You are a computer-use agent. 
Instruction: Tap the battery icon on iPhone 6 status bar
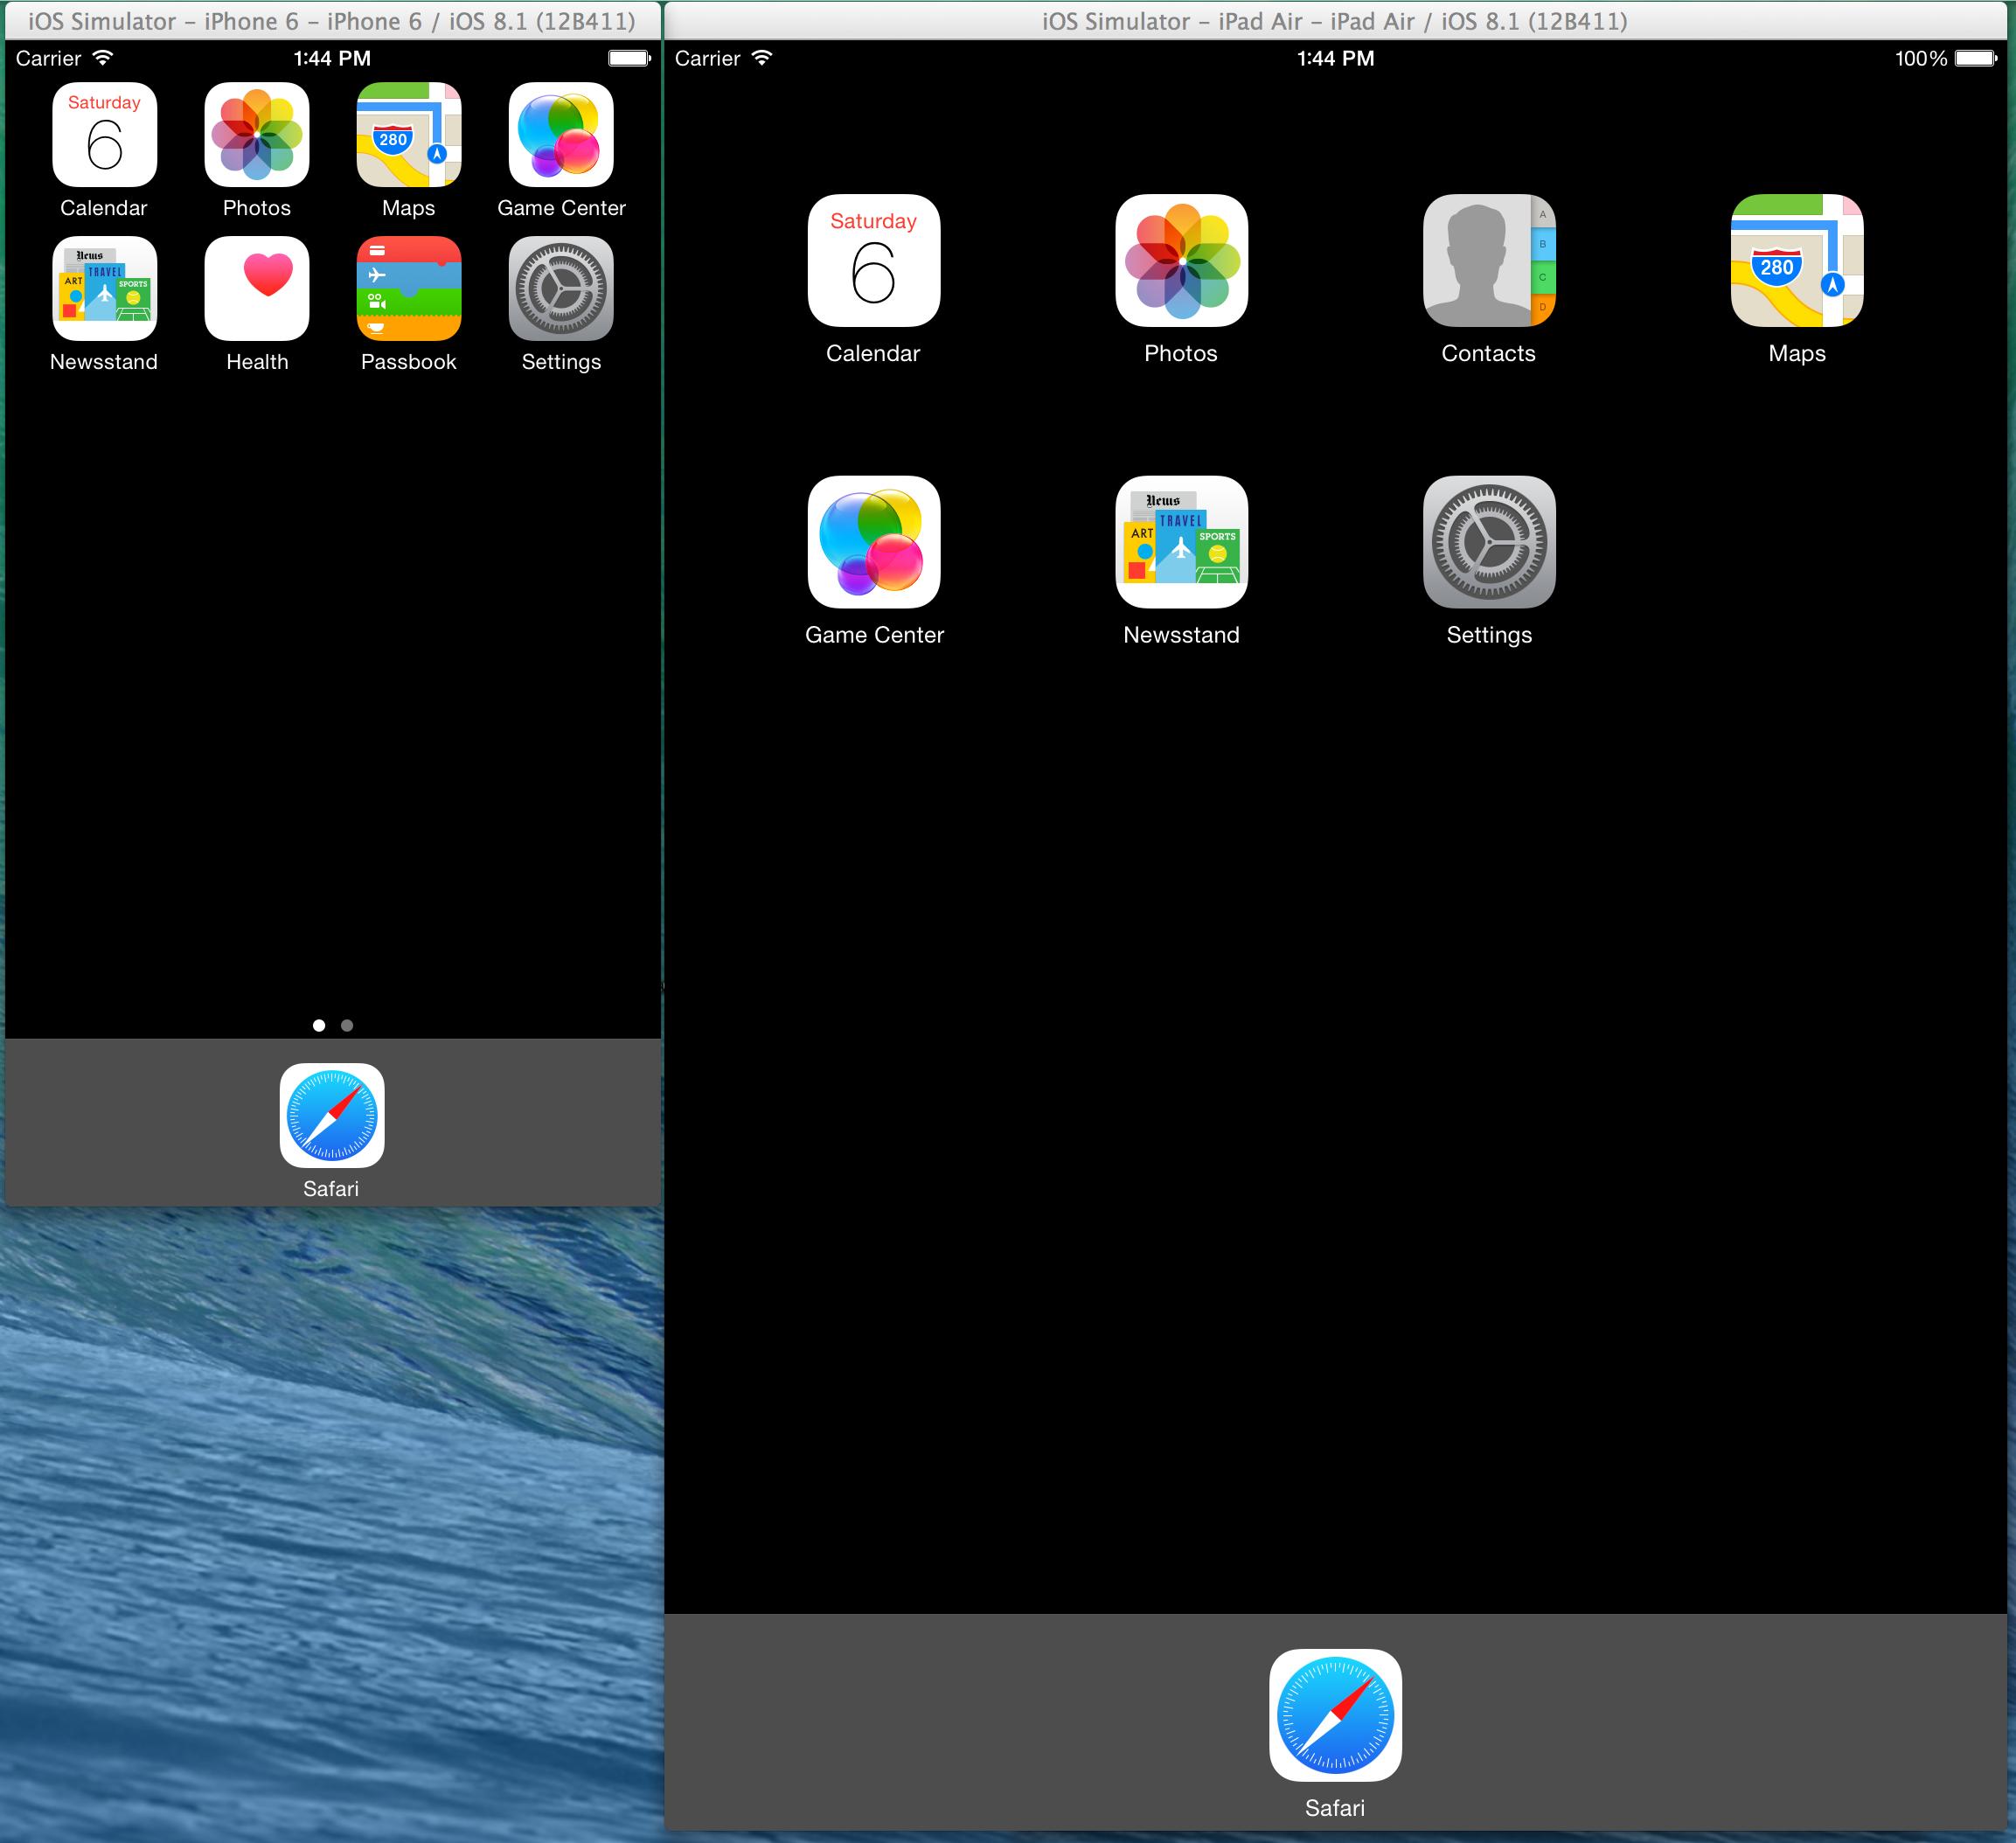point(630,58)
